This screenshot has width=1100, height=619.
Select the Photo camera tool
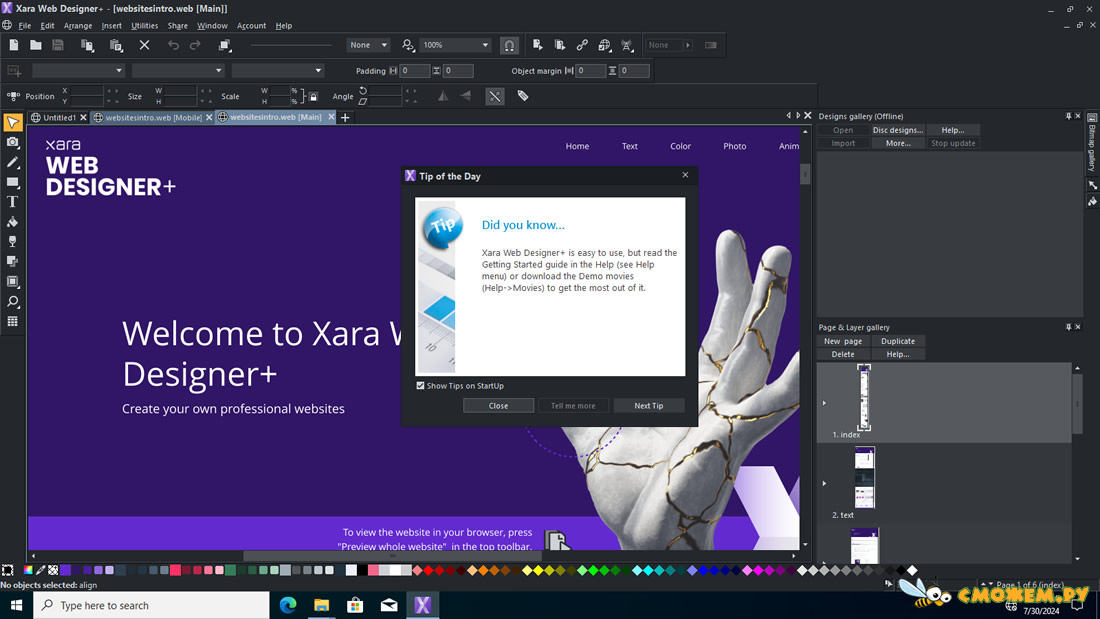point(13,142)
